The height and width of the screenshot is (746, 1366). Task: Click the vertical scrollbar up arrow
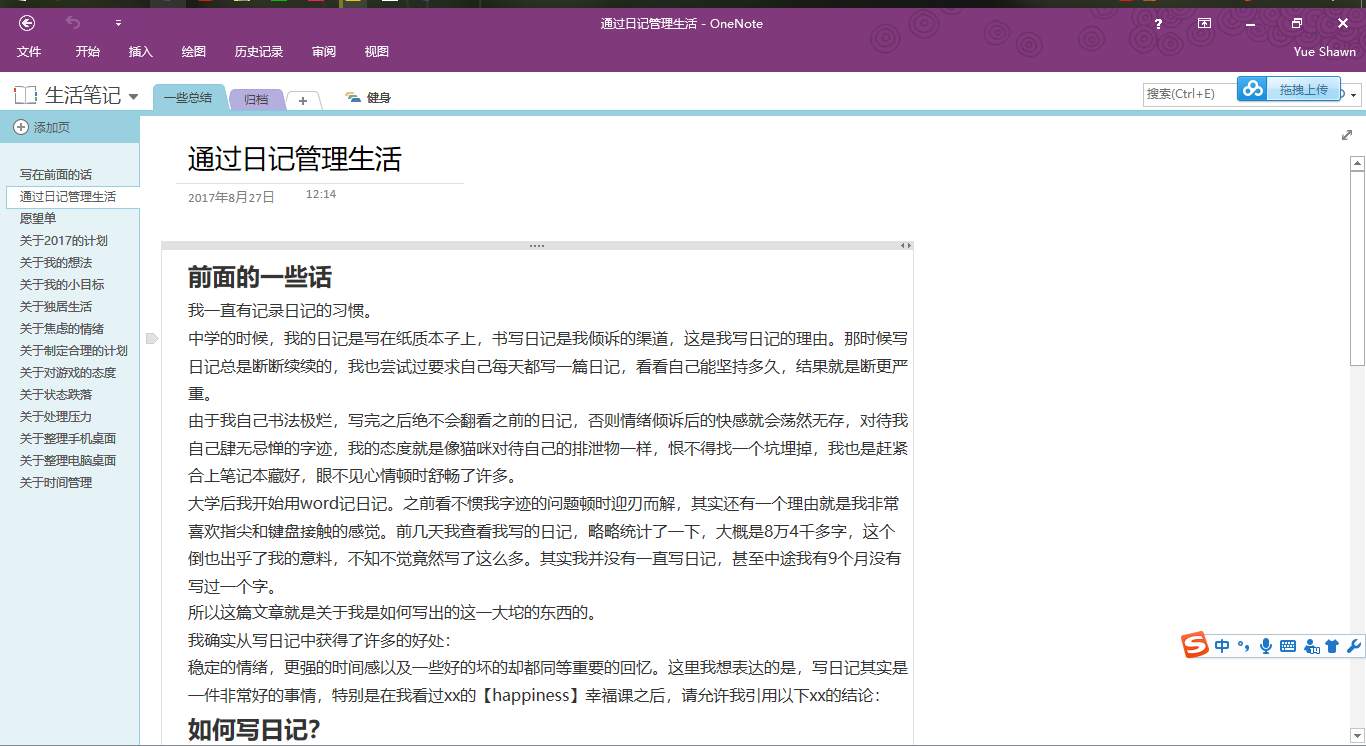point(1357,163)
